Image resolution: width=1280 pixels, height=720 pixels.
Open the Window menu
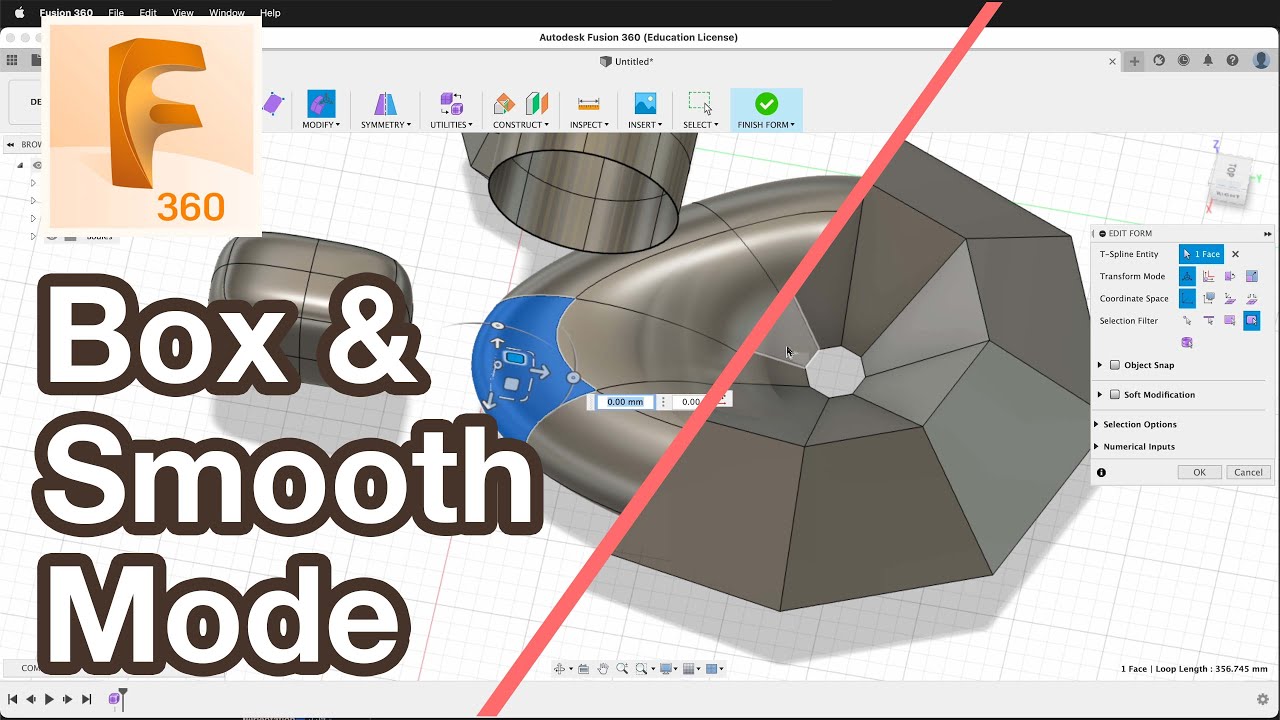point(227,13)
